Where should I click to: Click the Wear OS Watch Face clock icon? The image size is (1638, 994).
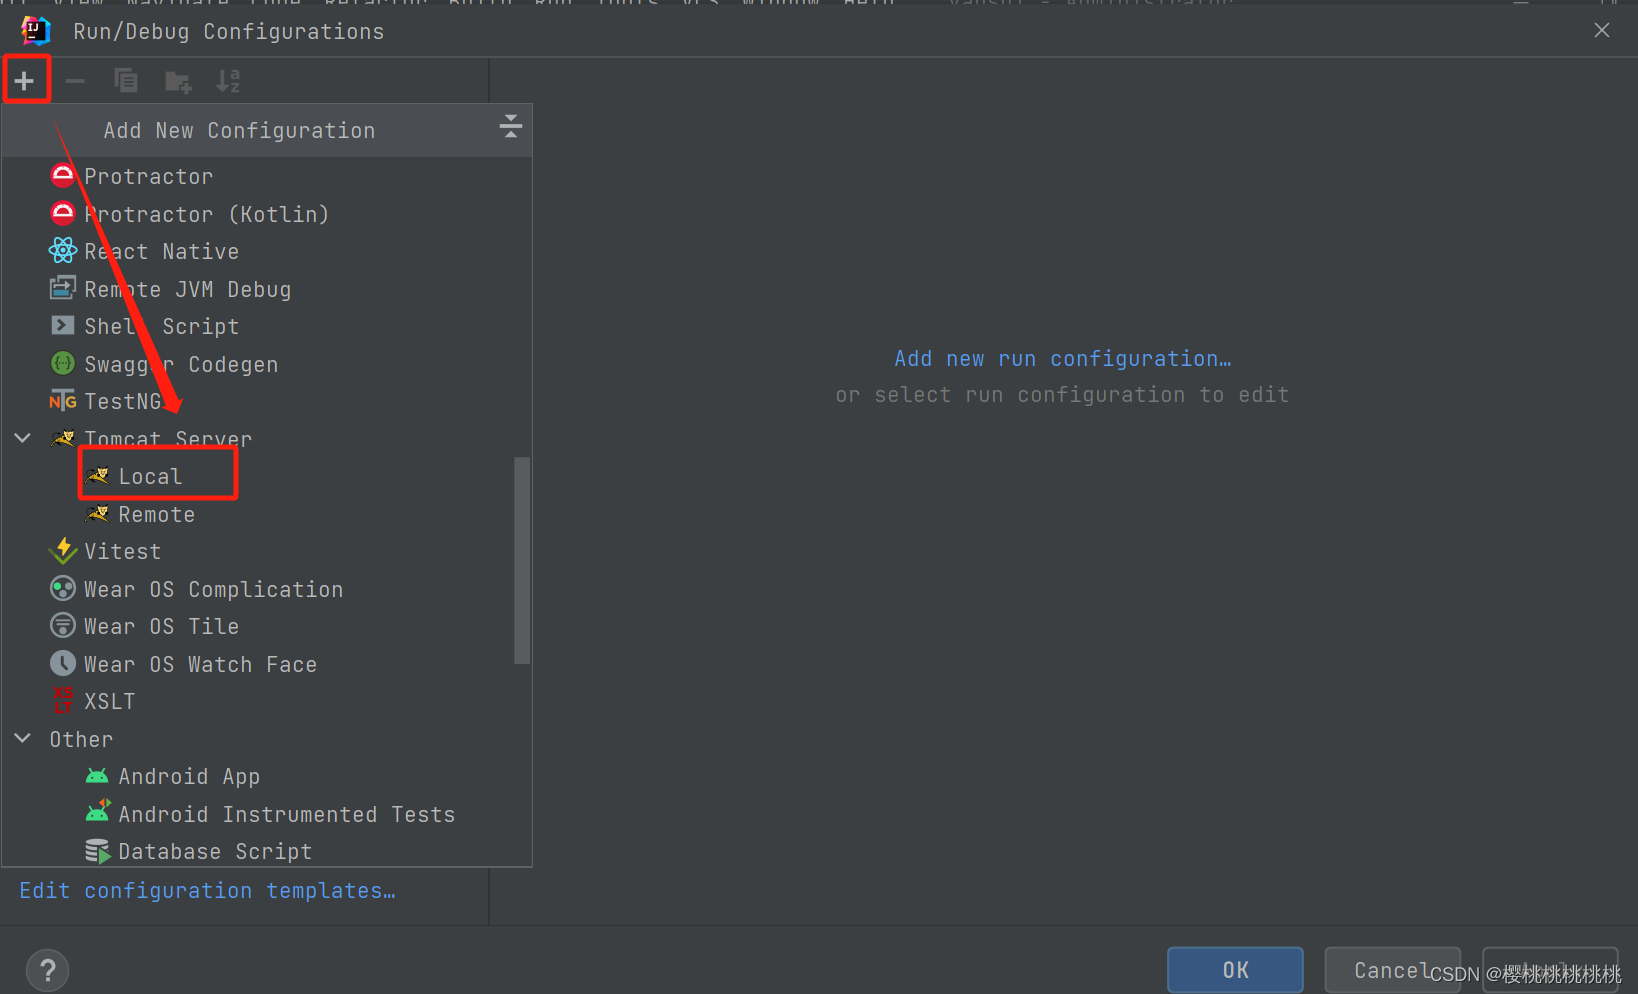point(63,663)
